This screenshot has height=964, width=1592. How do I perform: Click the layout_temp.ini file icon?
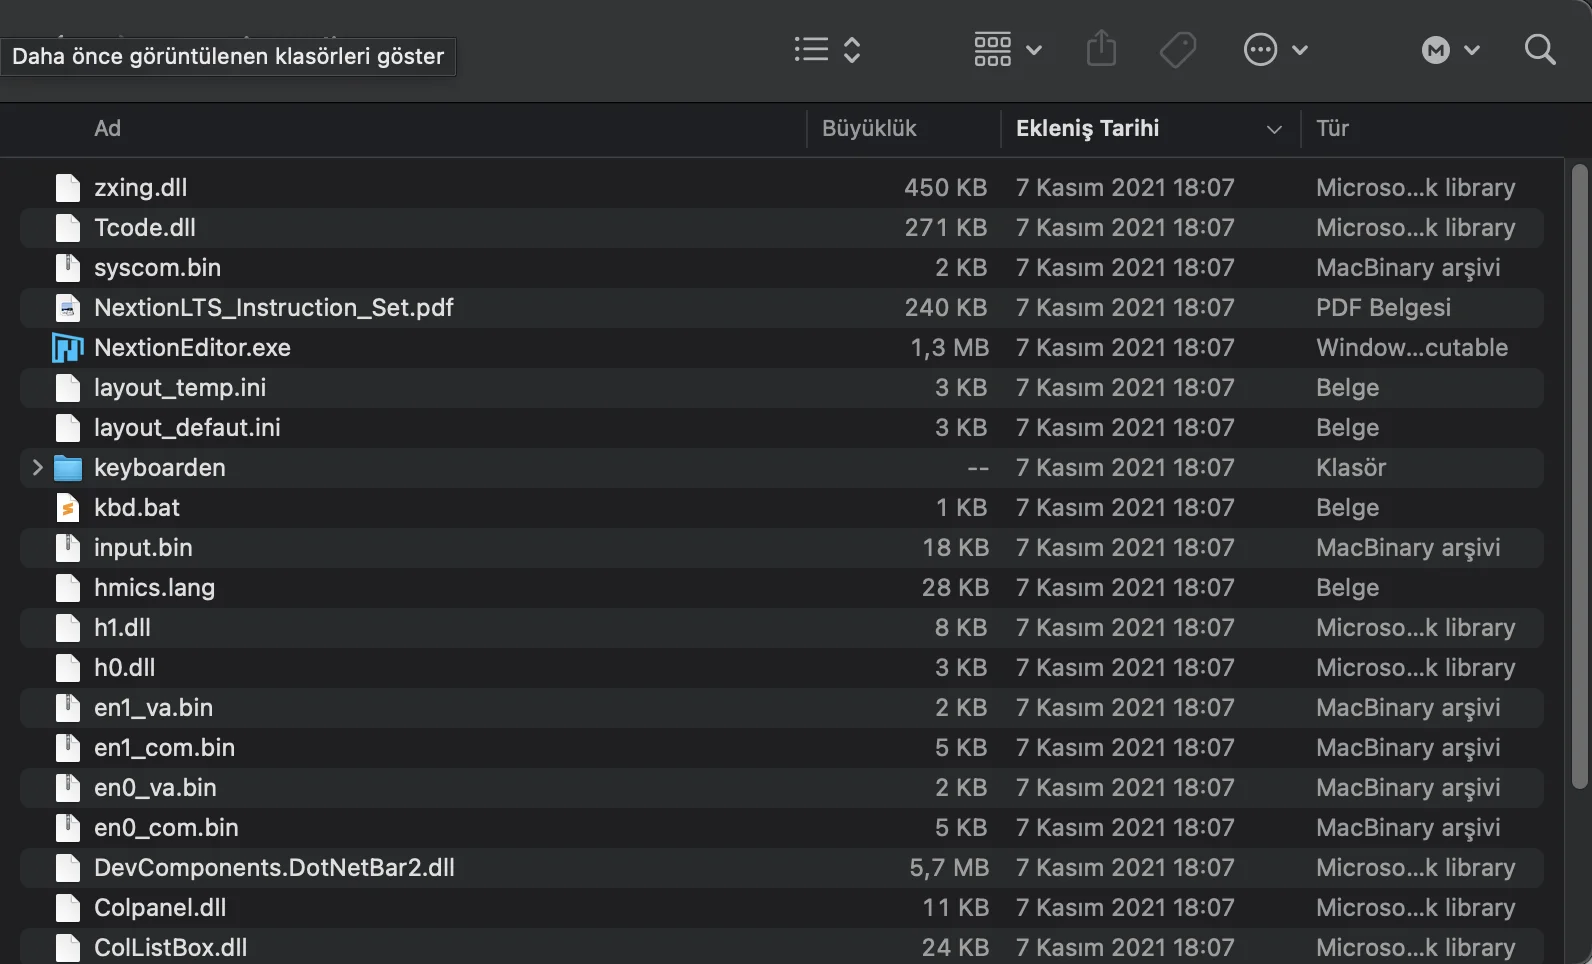click(67, 387)
